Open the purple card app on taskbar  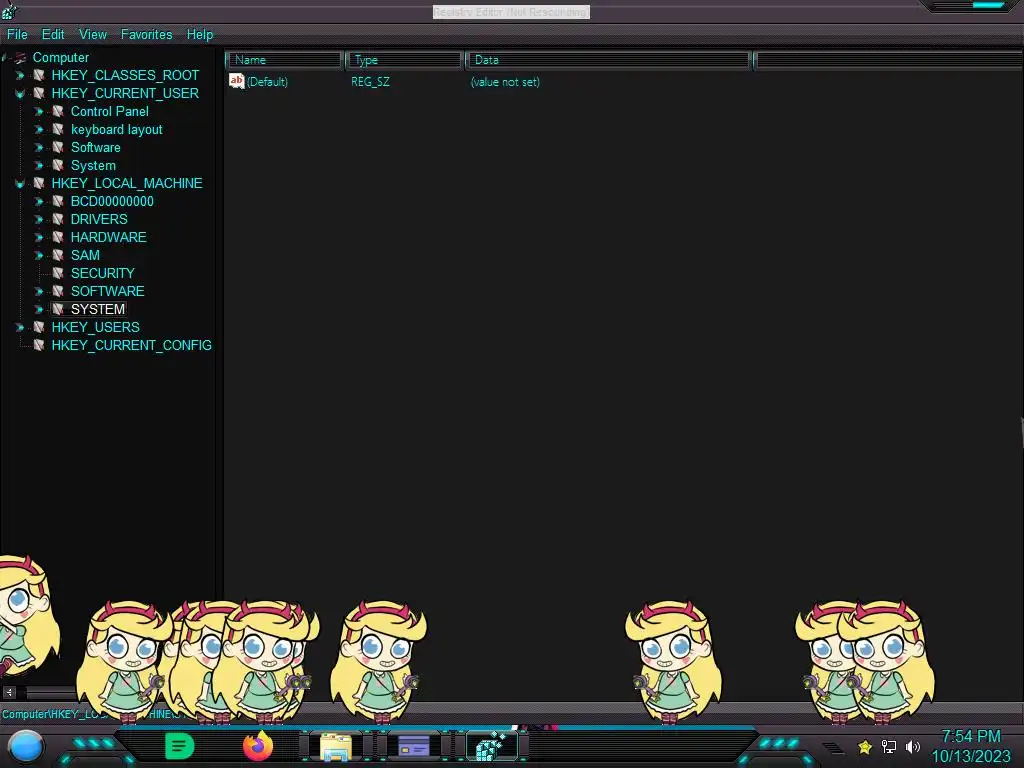[413, 746]
